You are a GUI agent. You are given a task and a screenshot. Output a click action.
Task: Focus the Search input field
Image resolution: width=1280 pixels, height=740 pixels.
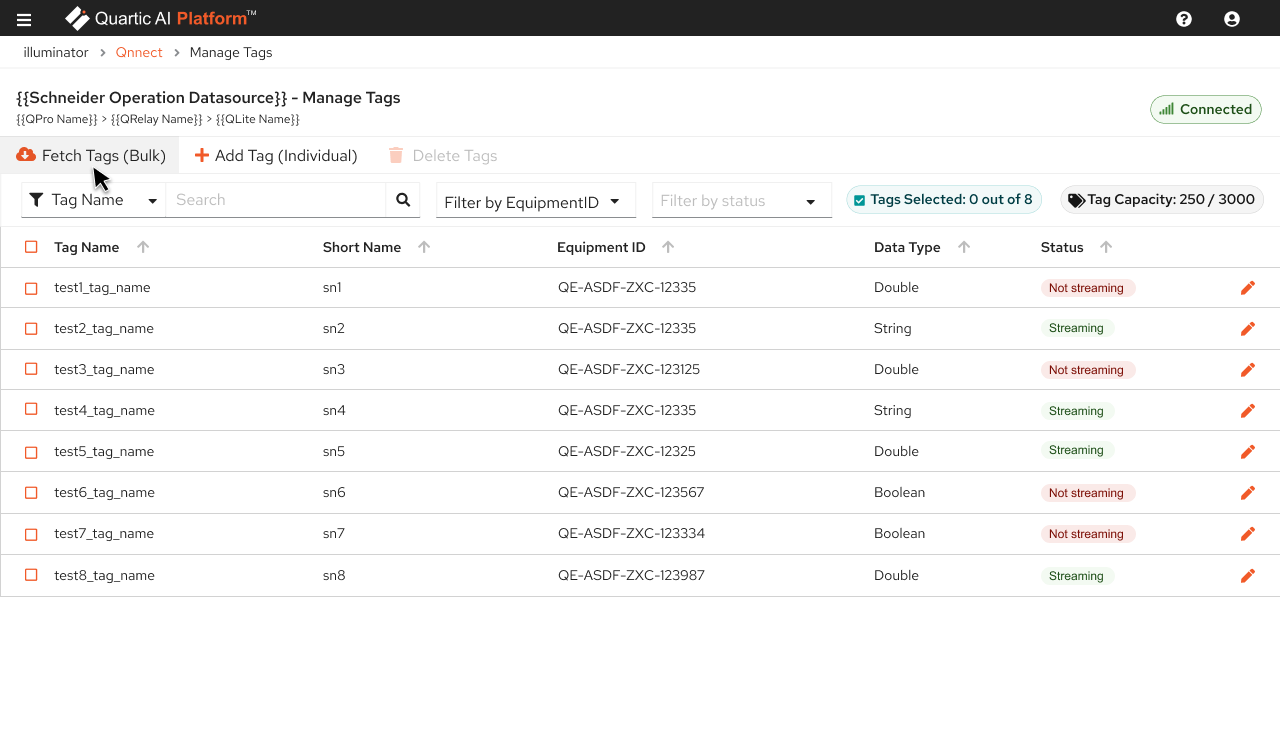click(x=276, y=200)
